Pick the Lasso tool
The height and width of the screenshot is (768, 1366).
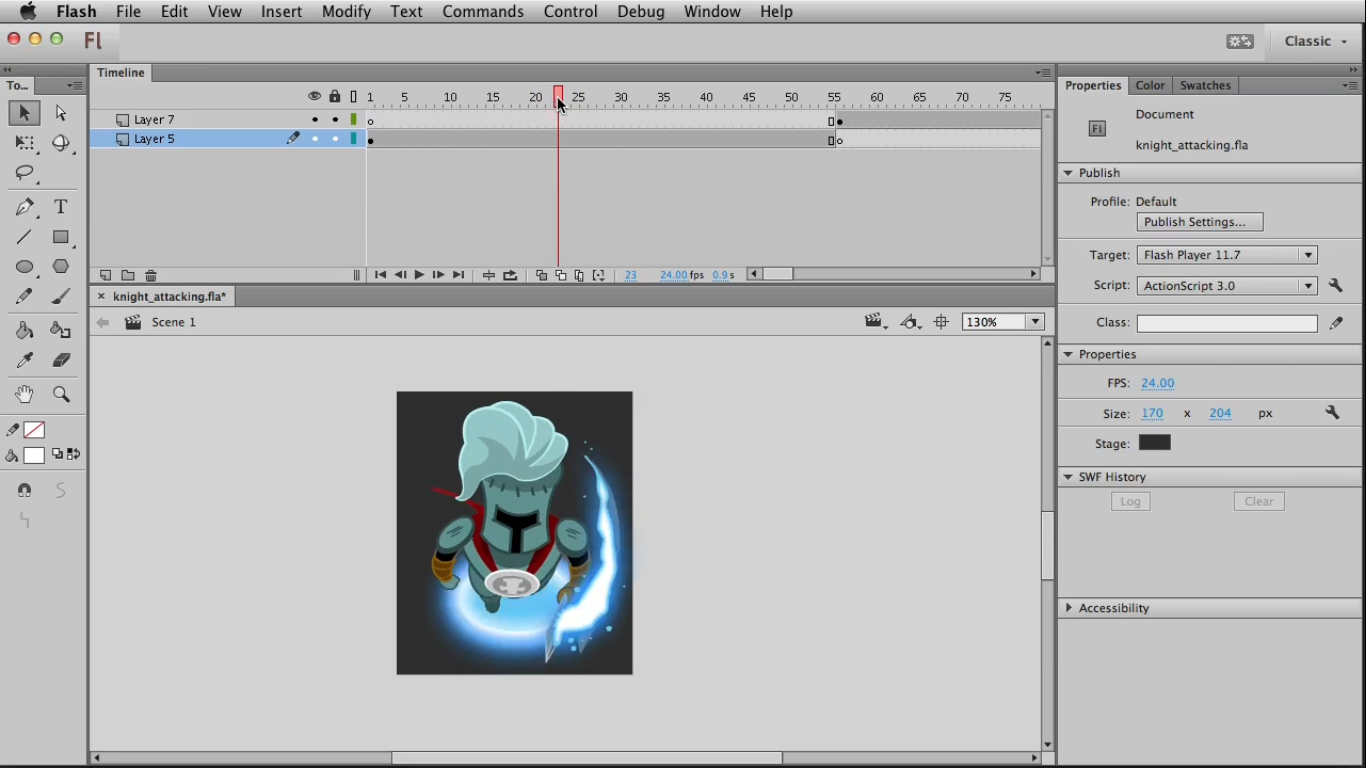[25, 173]
